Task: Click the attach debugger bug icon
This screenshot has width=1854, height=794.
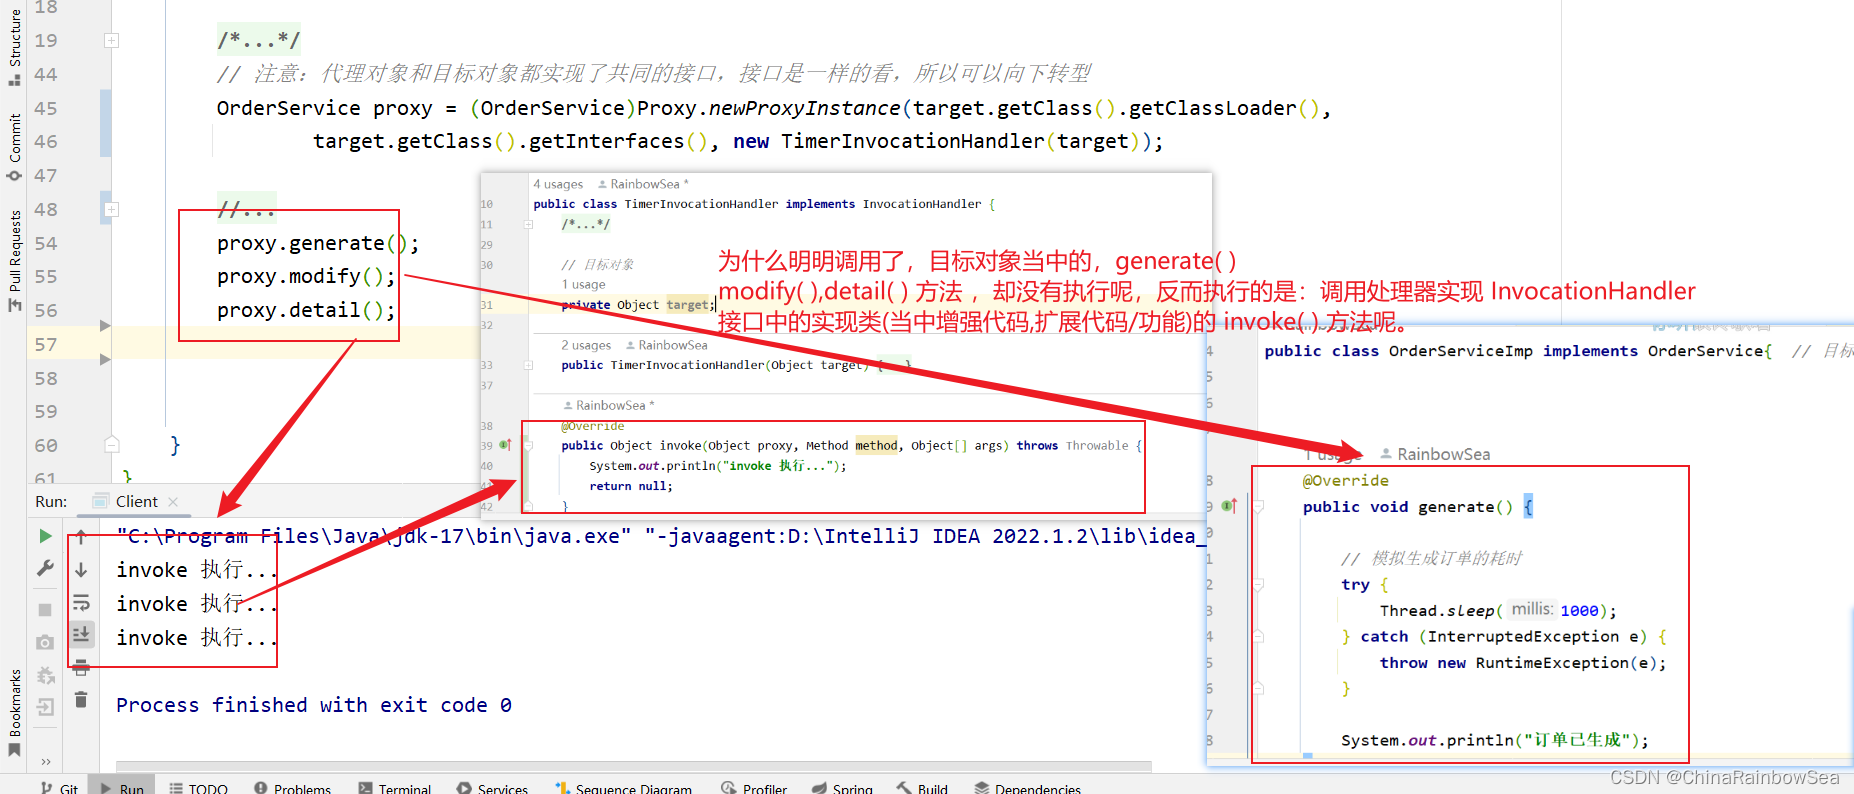Action: click(x=45, y=675)
